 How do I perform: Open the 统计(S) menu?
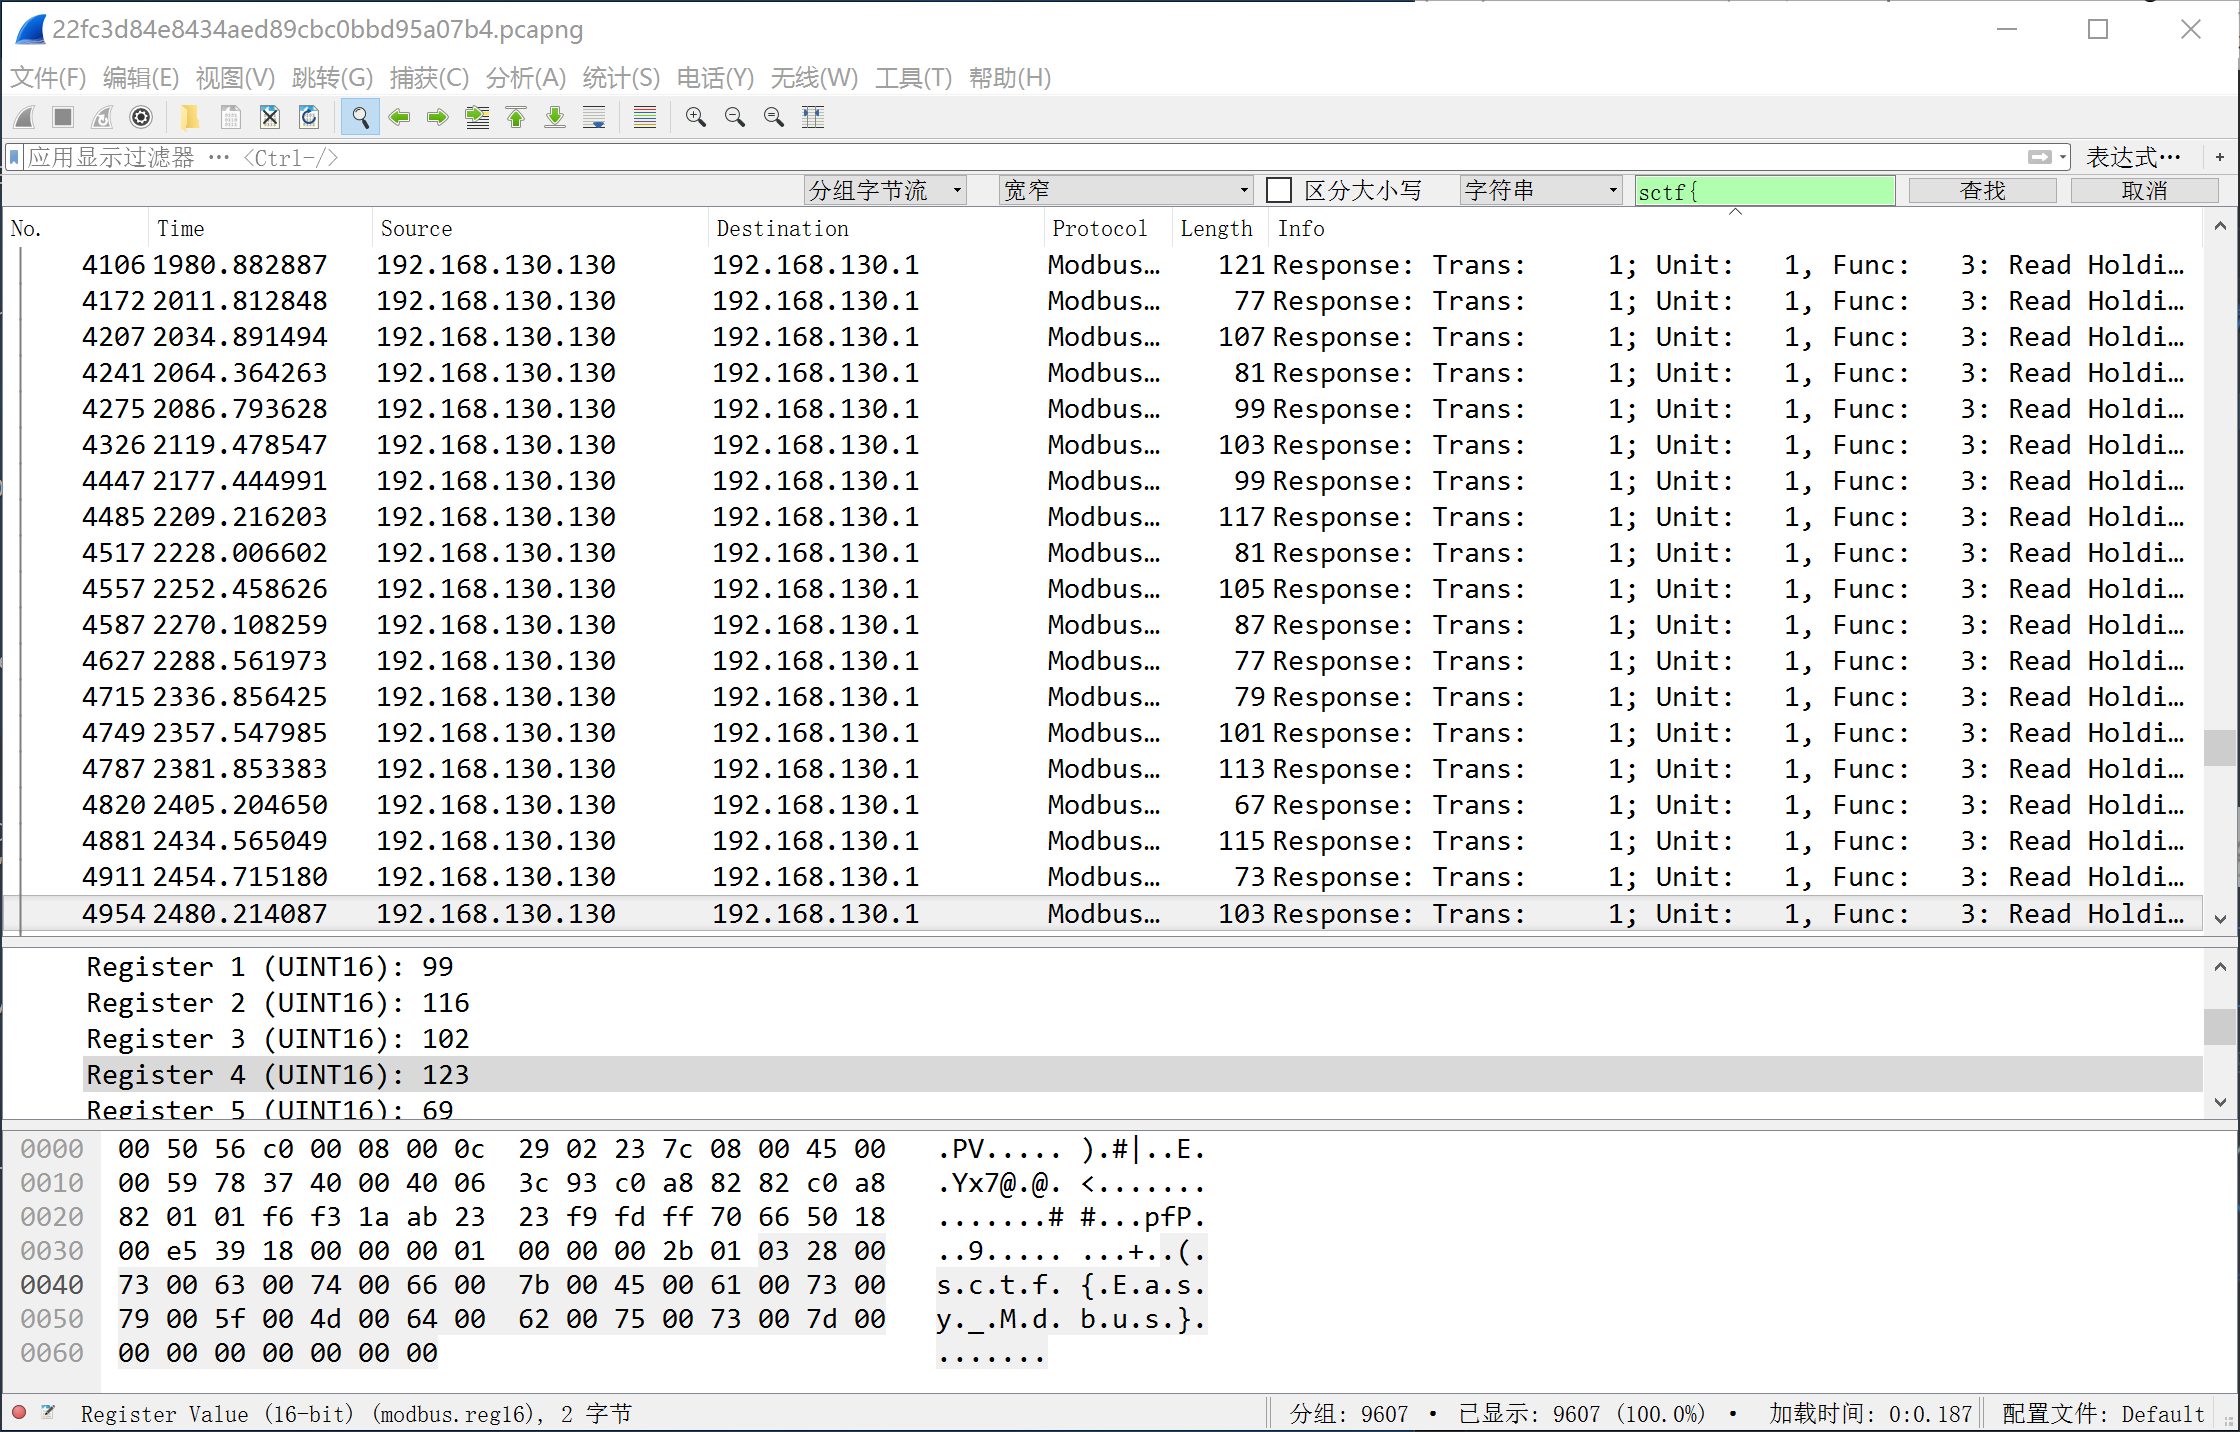click(x=620, y=78)
